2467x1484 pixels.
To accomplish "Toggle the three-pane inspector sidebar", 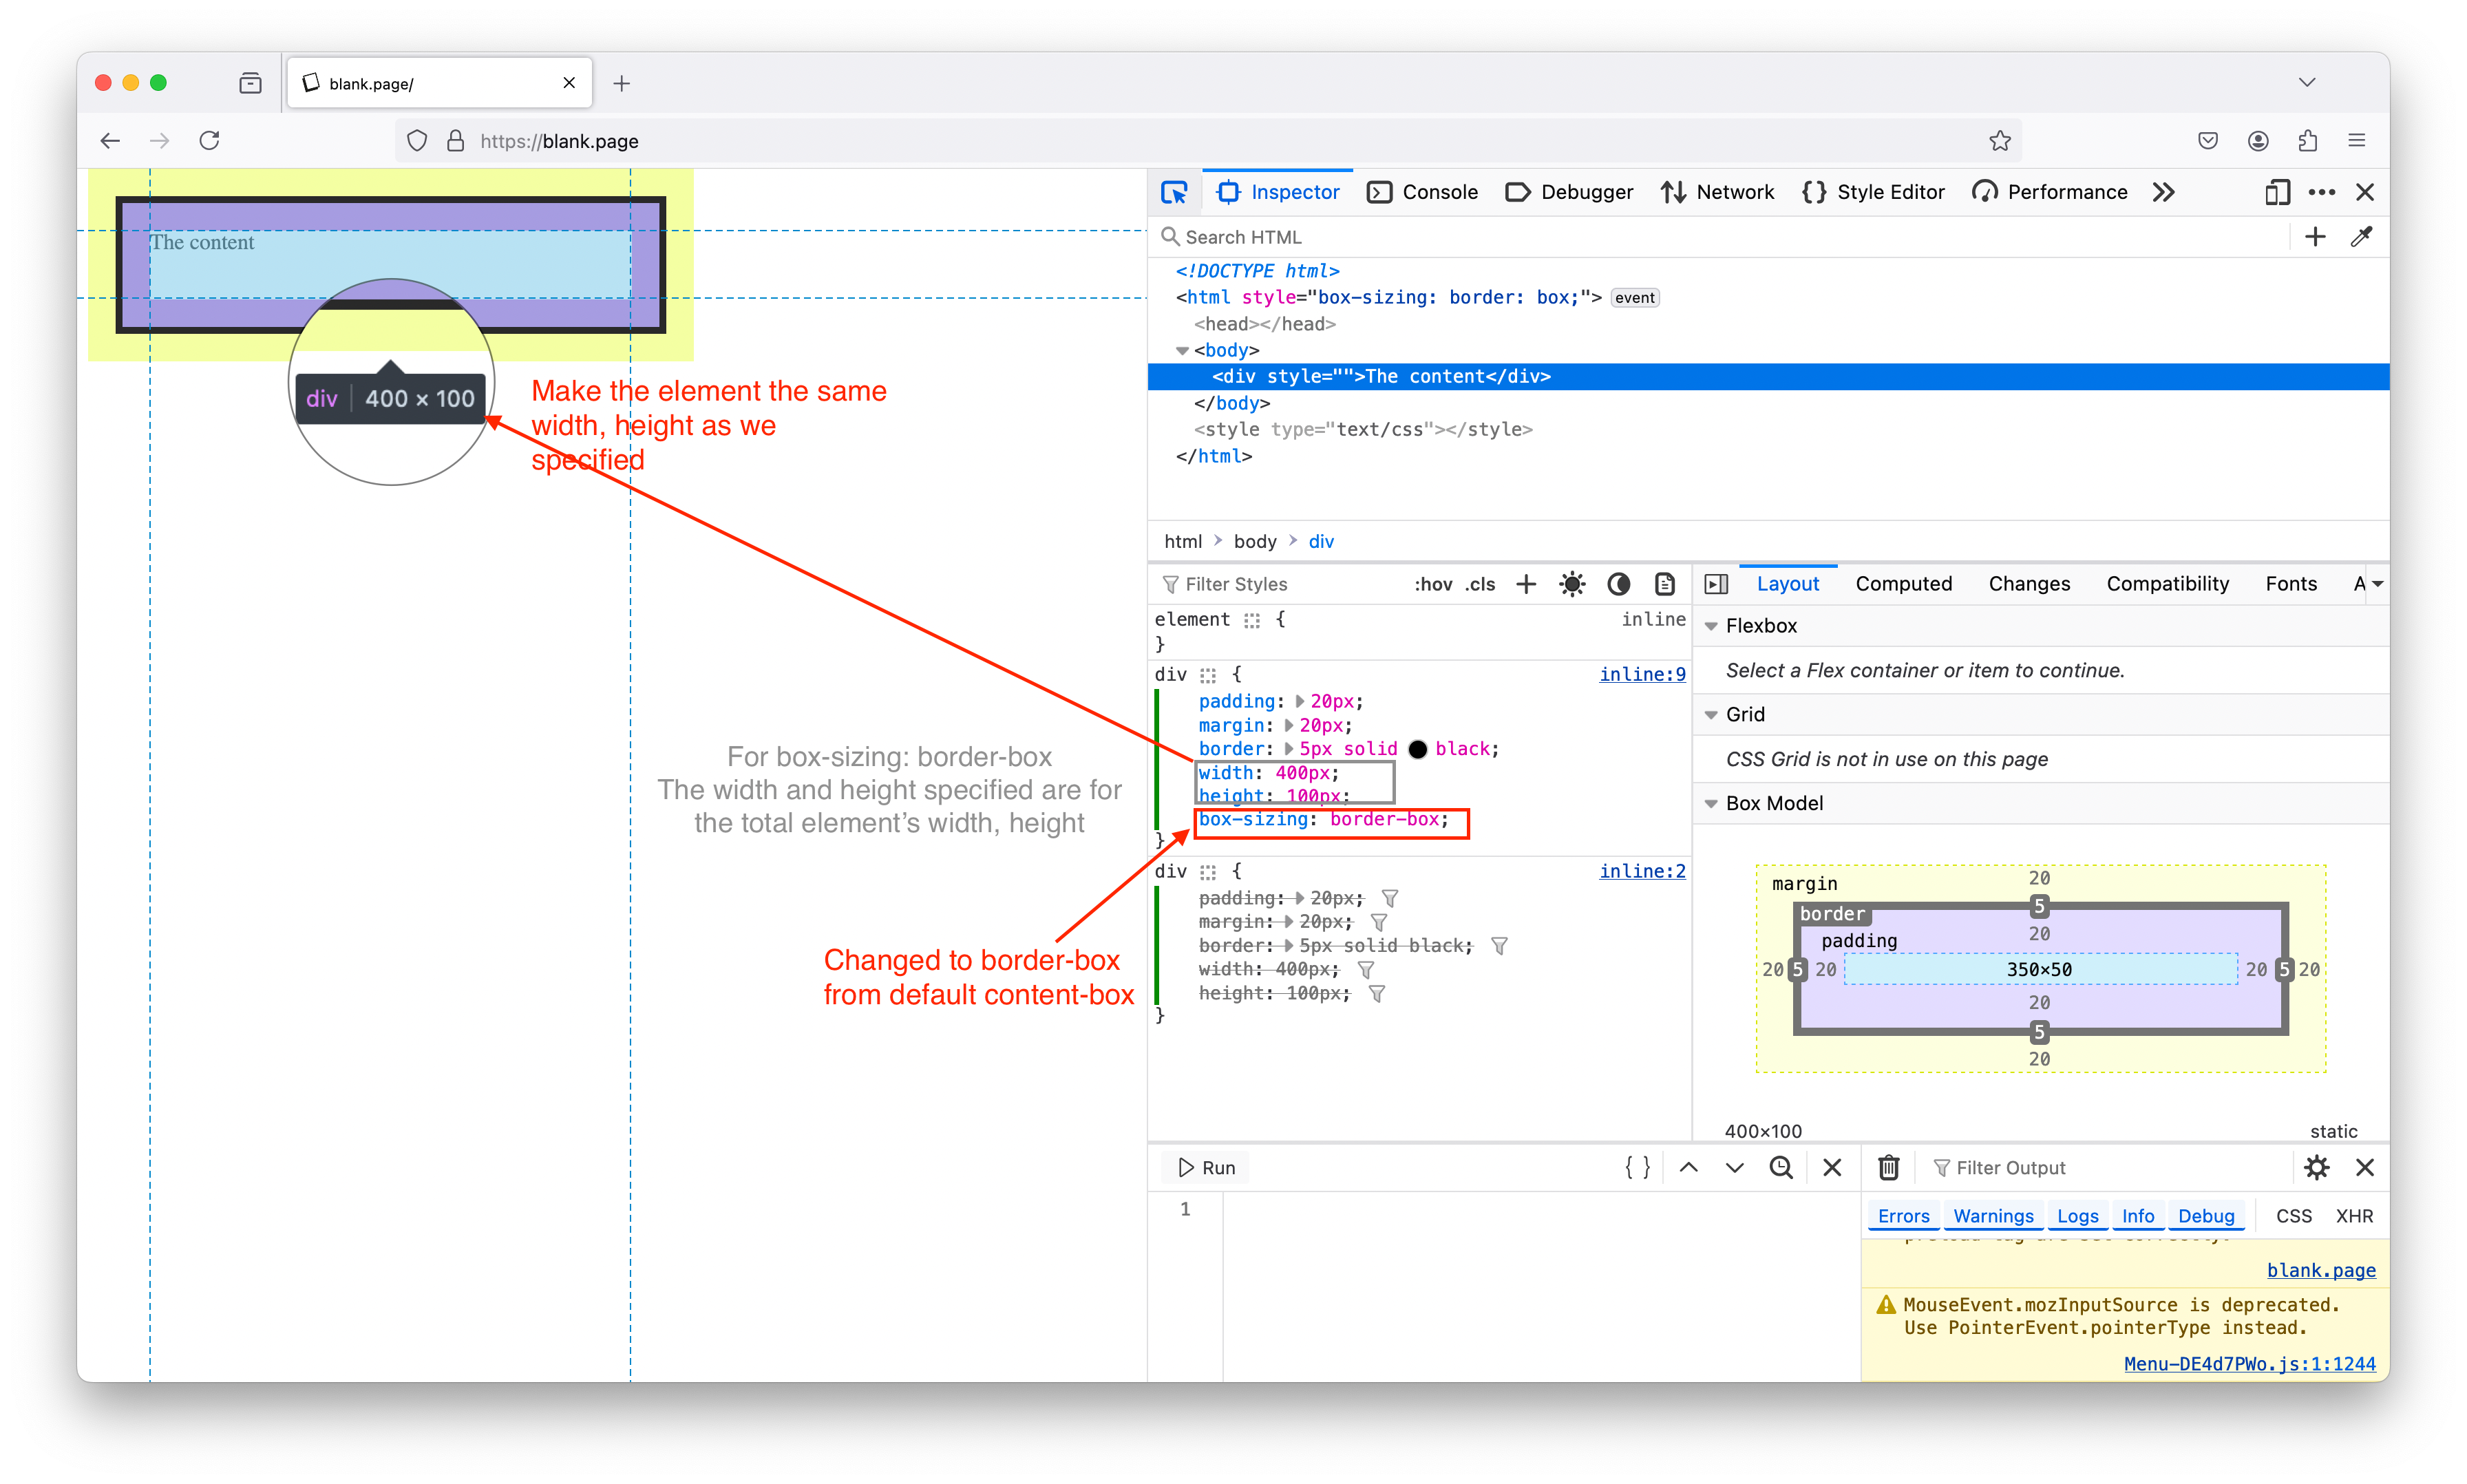I will click(1716, 584).
